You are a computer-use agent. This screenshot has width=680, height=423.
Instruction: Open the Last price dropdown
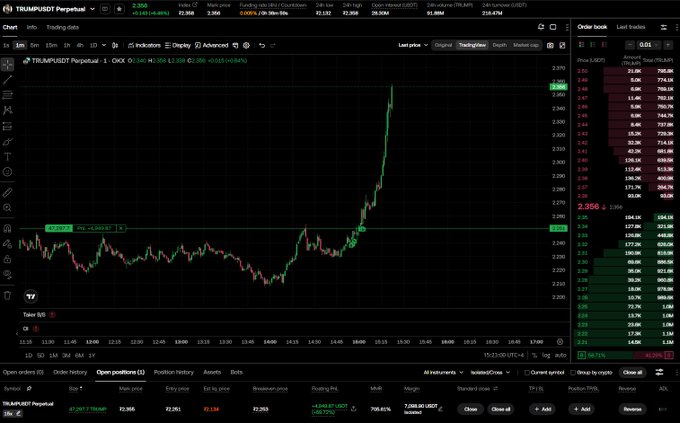[x=413, y=45]
